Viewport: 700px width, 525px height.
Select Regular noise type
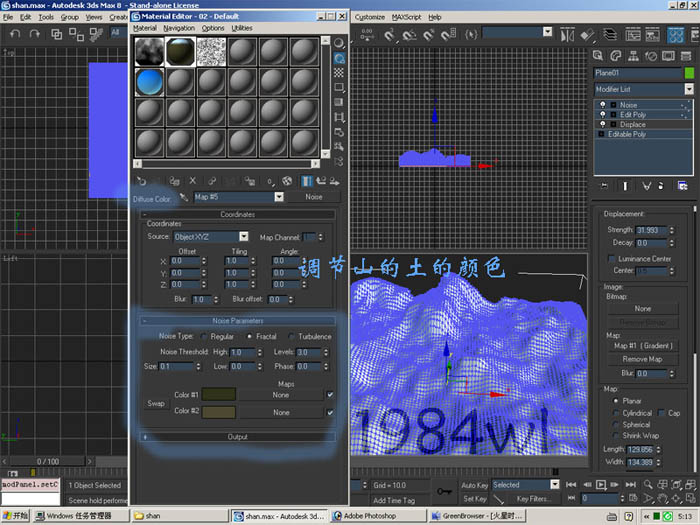pos(204,336)
